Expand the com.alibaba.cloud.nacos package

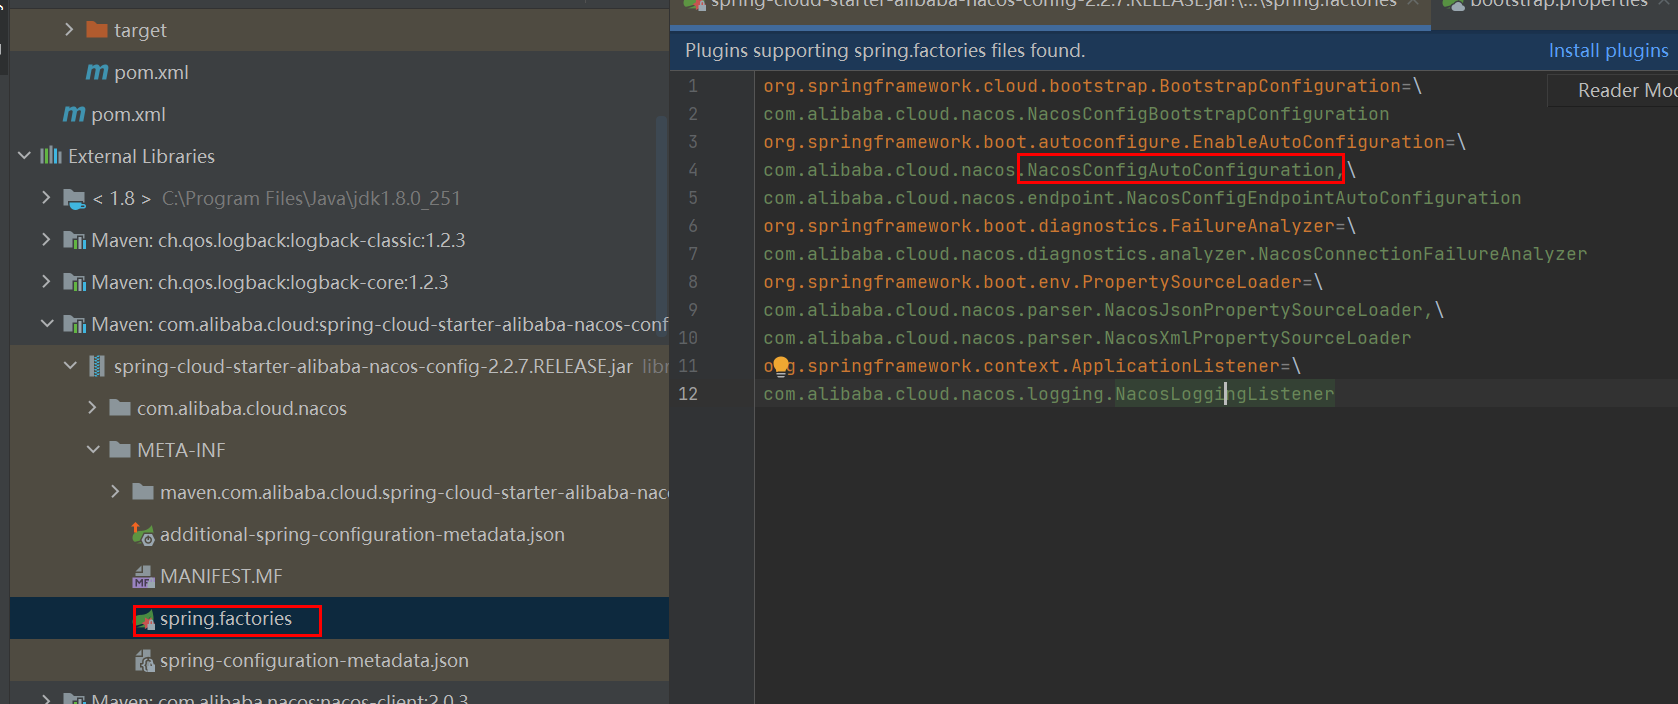click(x=92, y=408)
